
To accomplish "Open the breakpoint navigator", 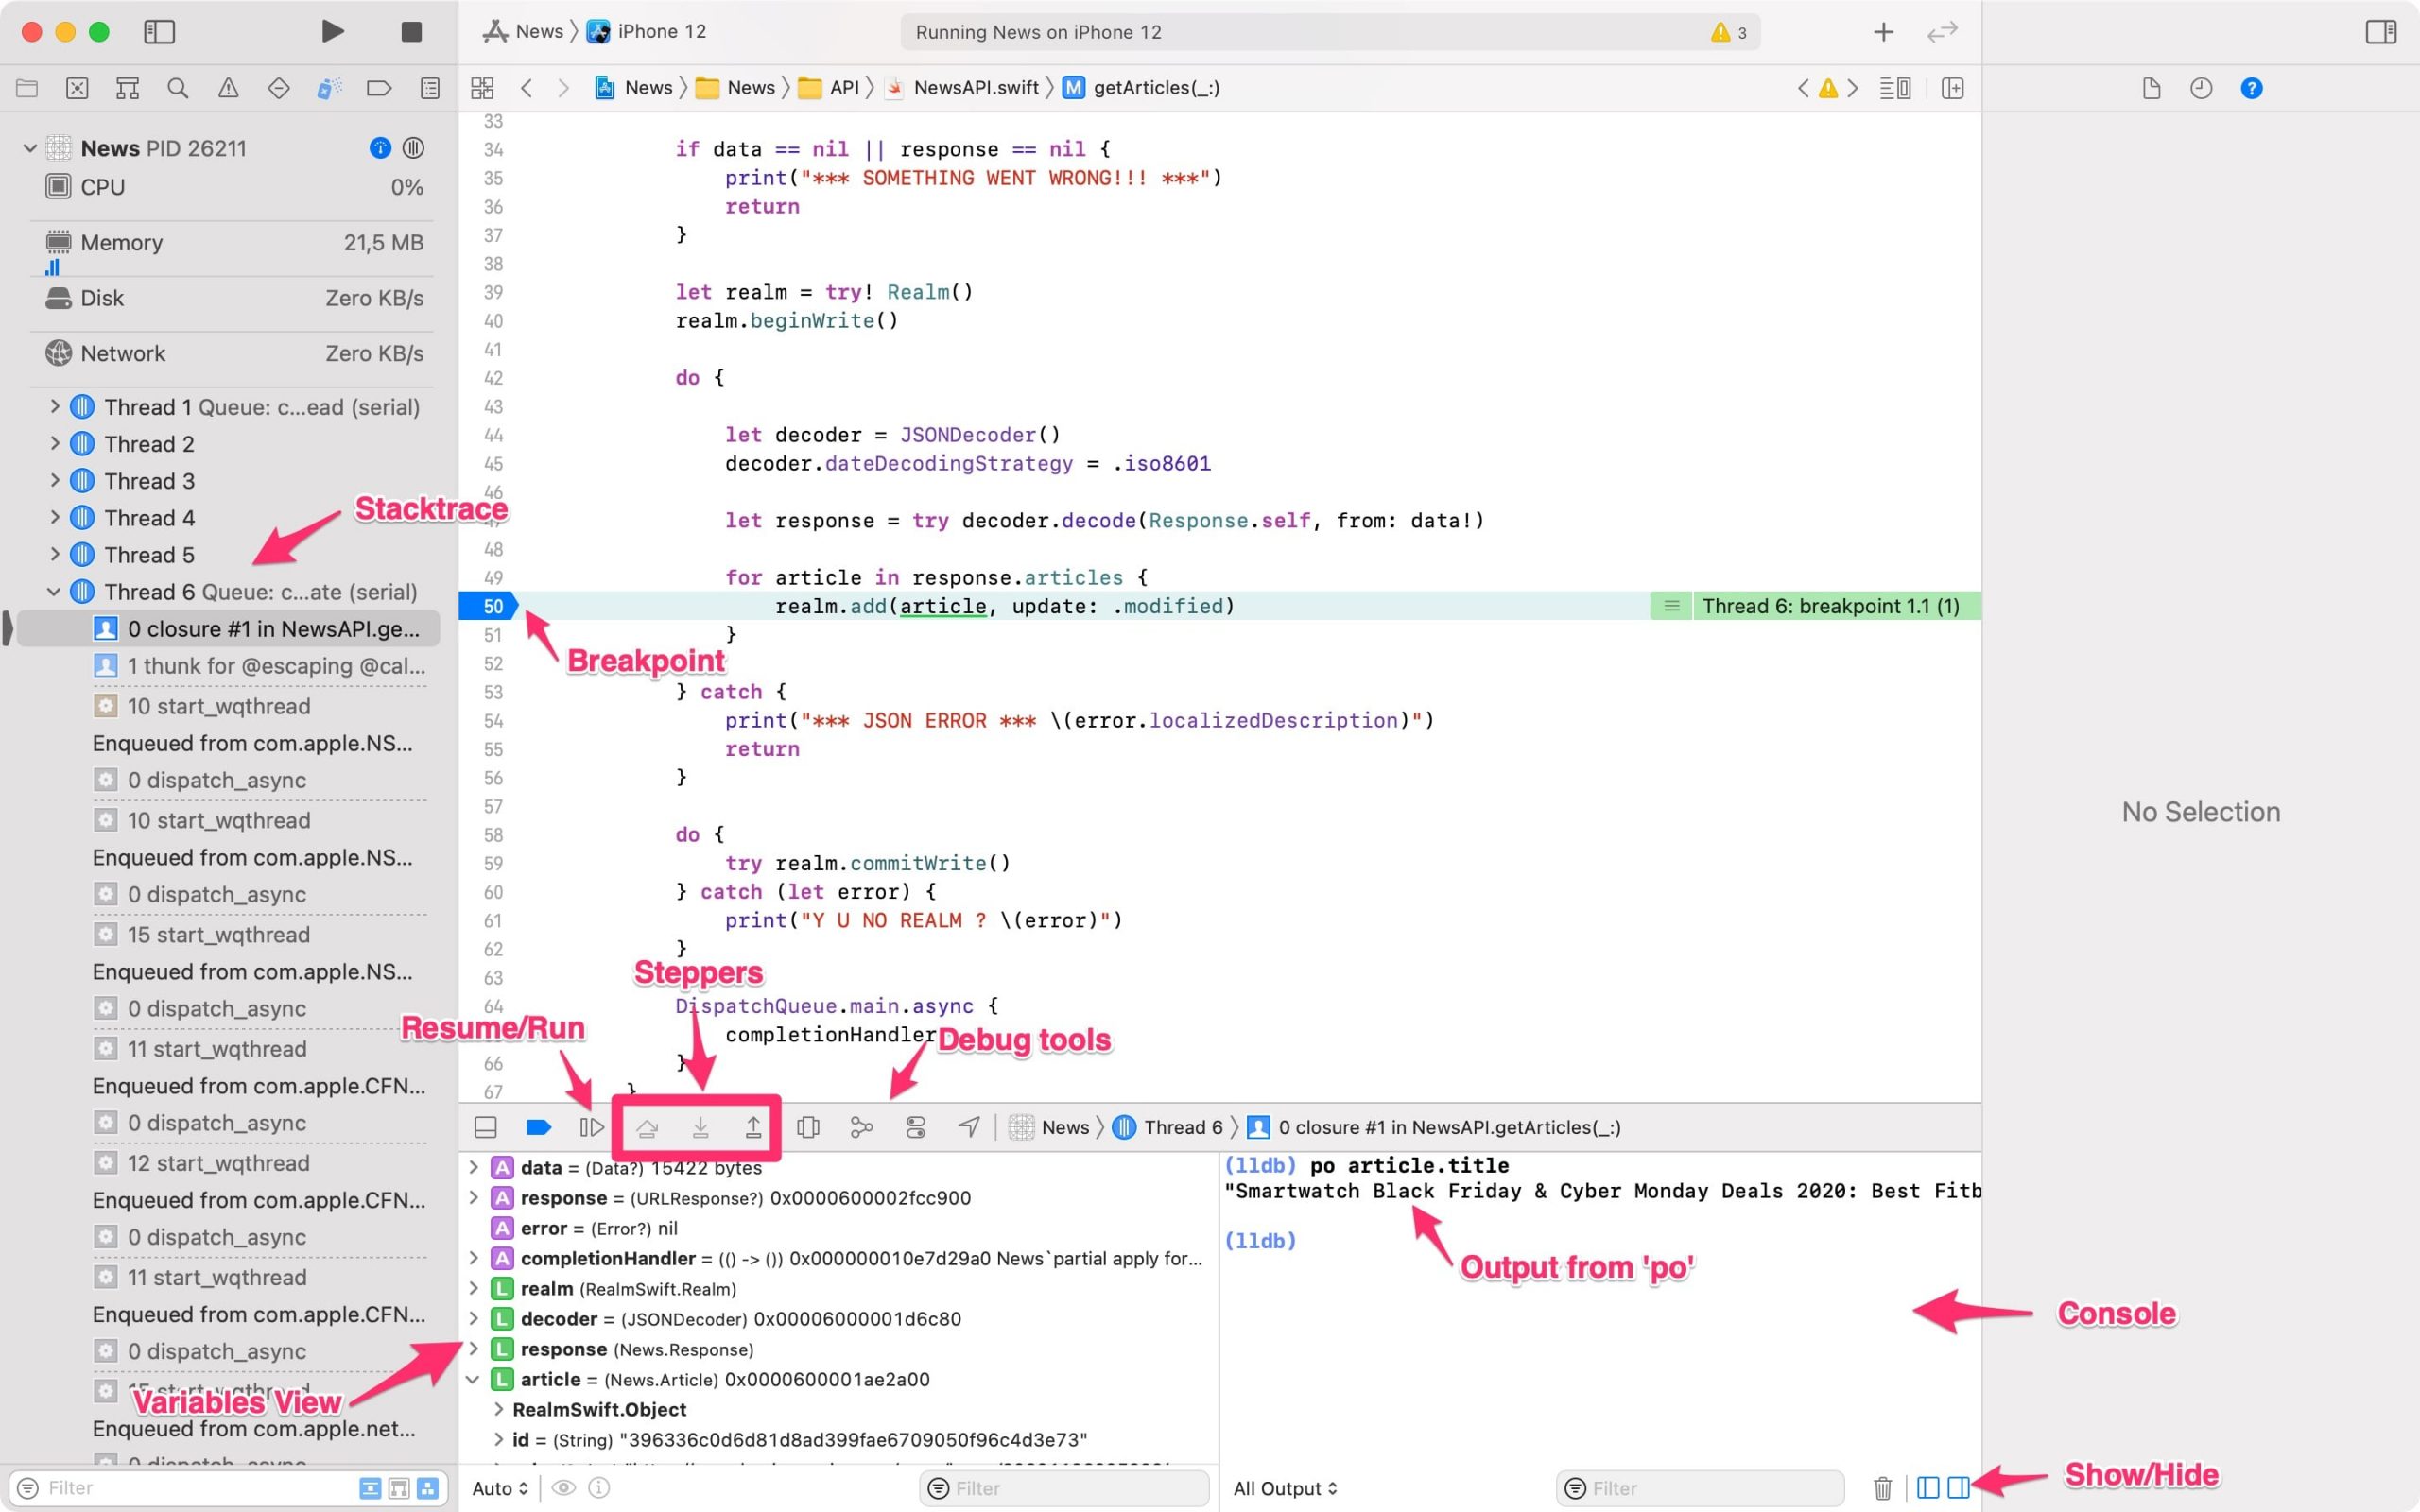I will (379, 88).
